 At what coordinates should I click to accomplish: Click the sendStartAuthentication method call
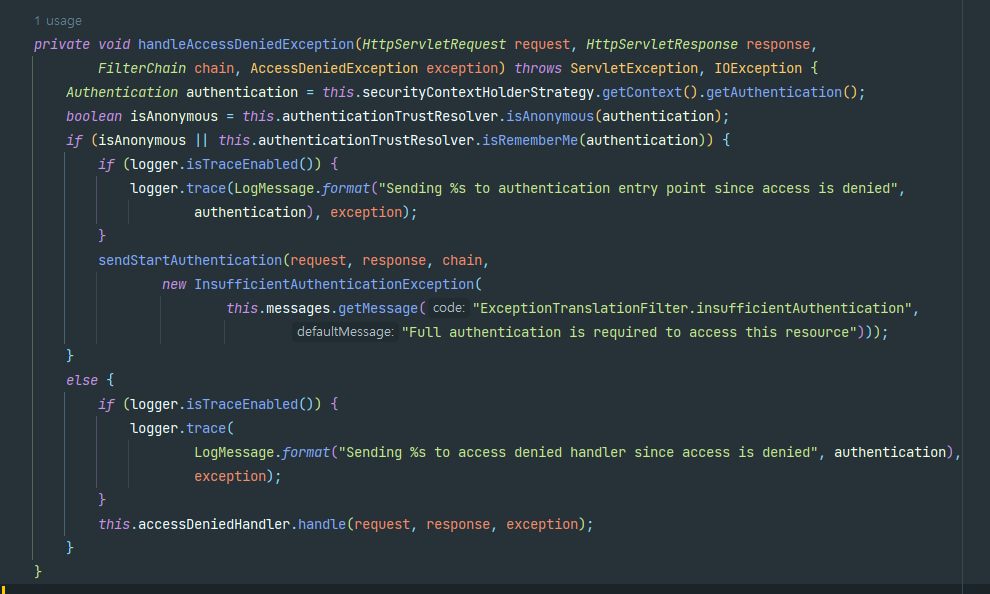[190, 261]
